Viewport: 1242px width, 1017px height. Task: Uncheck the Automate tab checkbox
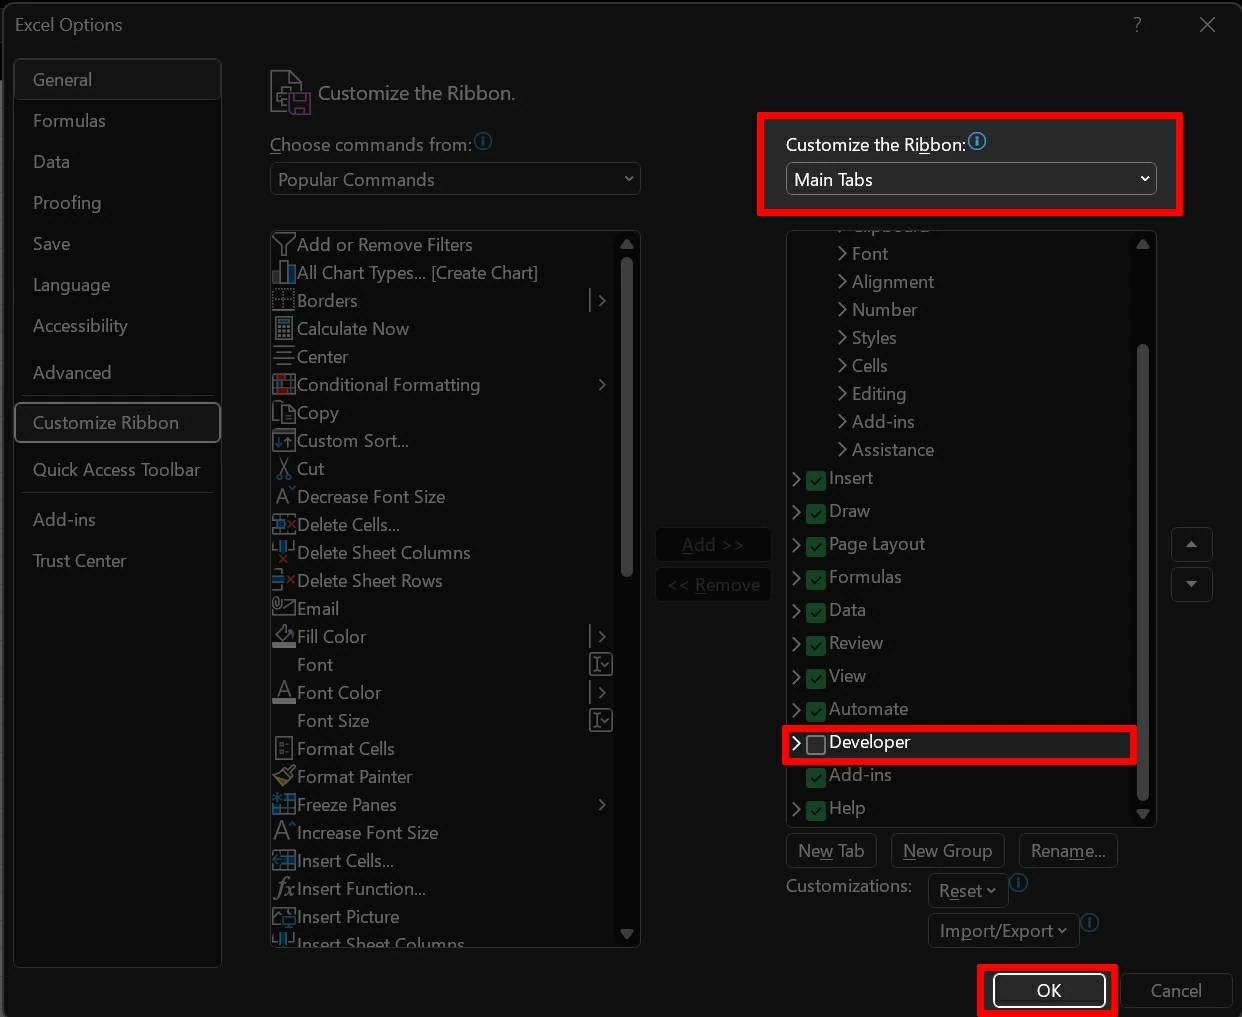click(816, 711)
